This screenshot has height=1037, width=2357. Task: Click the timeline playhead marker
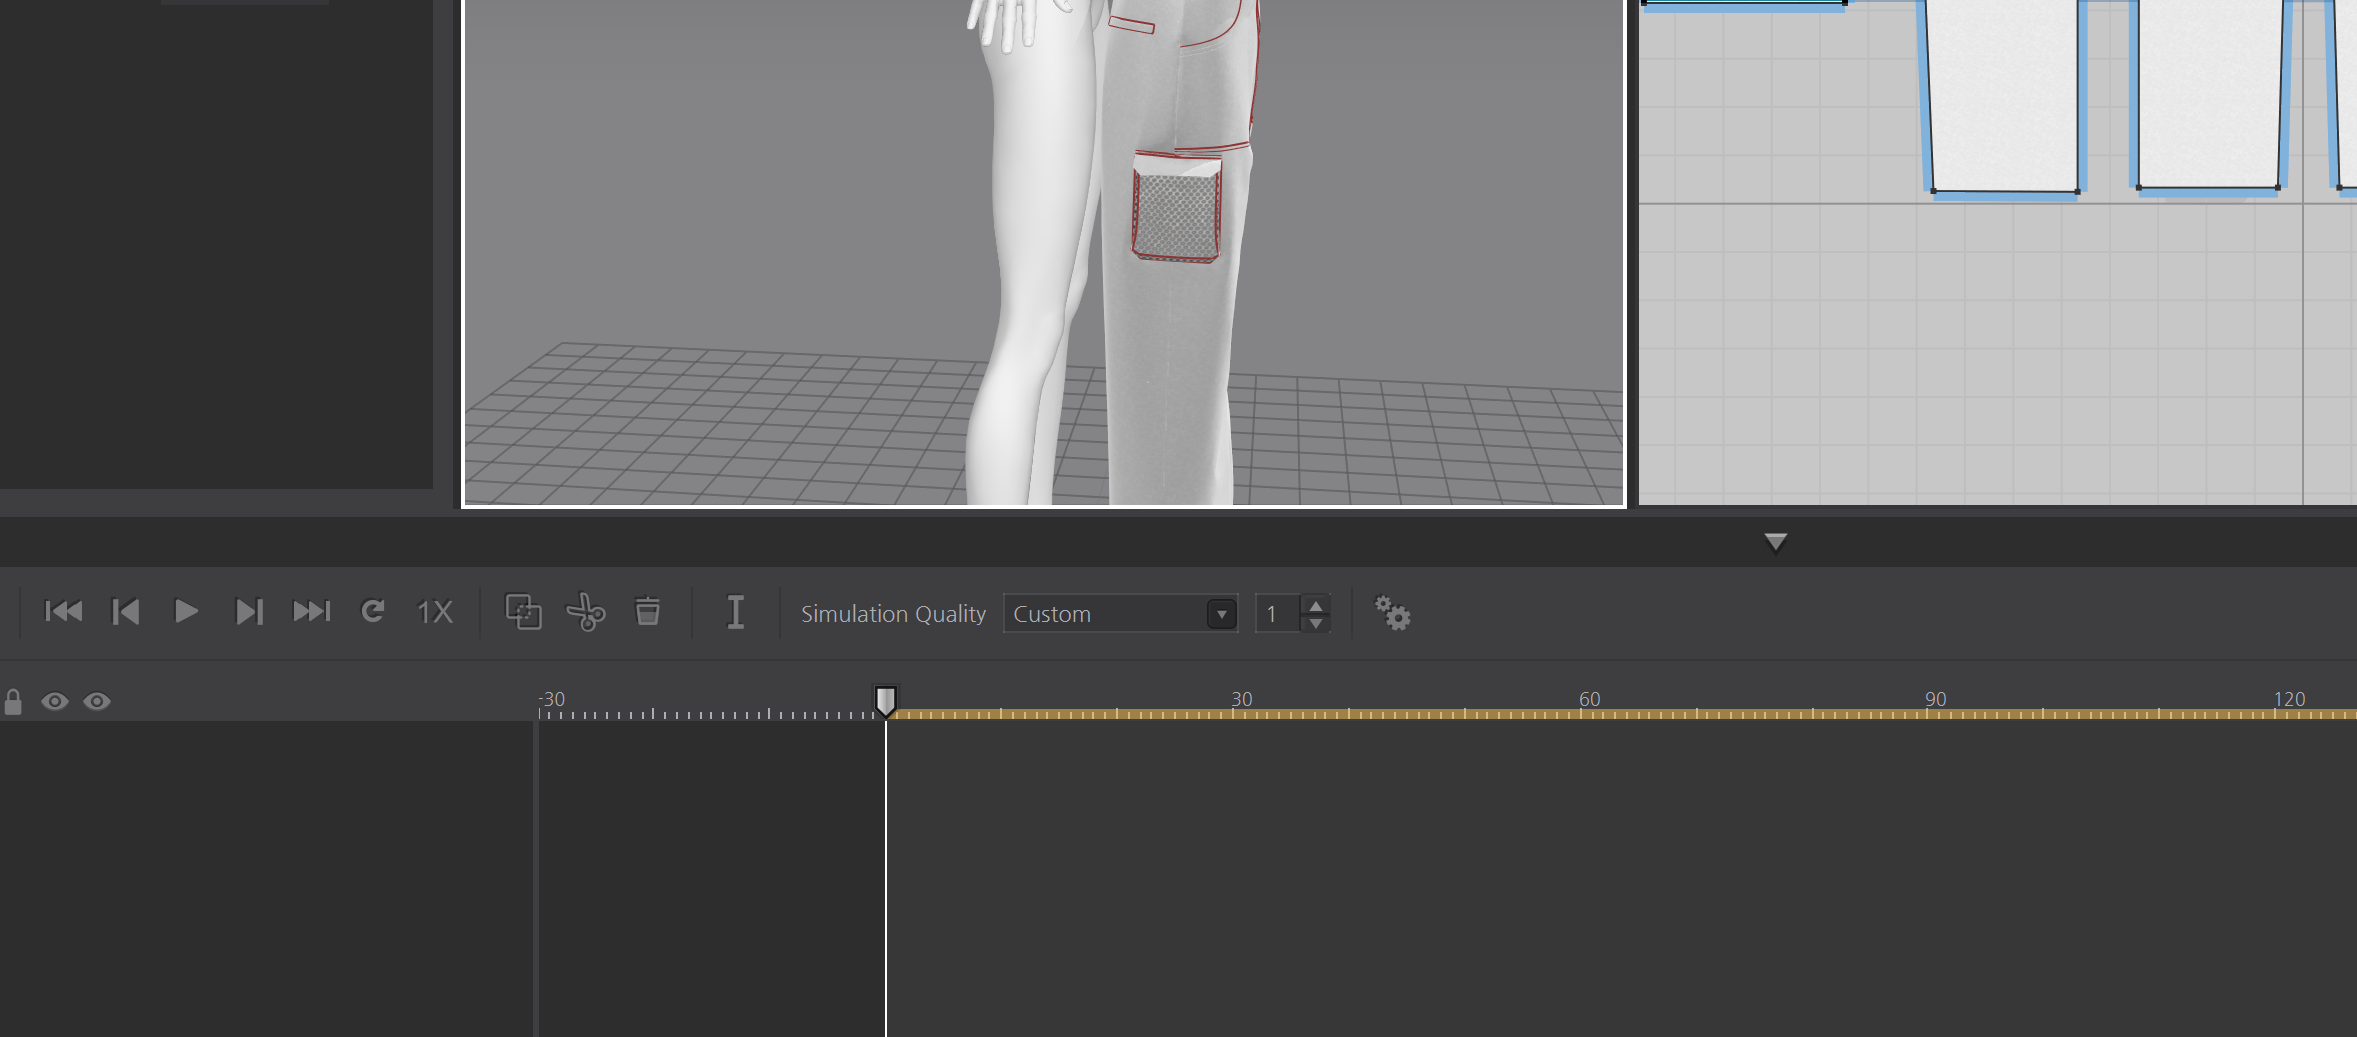886,701
